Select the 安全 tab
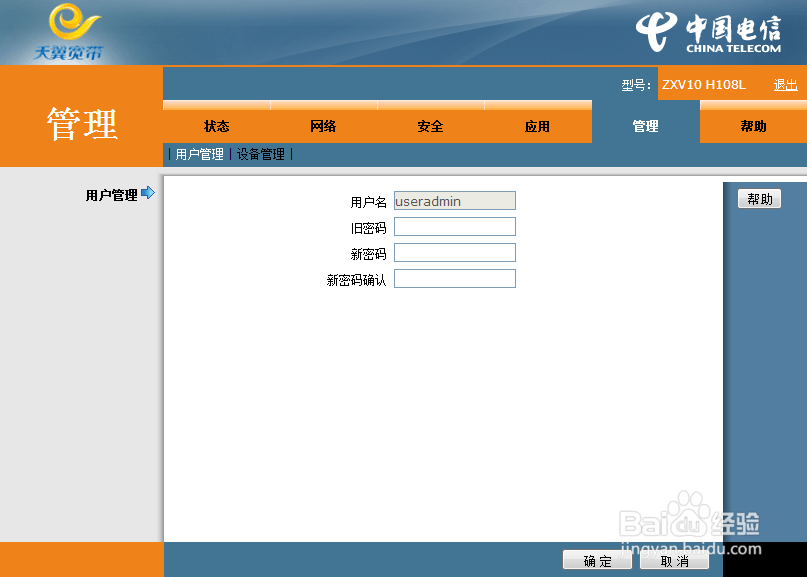 tap(430, 126)
